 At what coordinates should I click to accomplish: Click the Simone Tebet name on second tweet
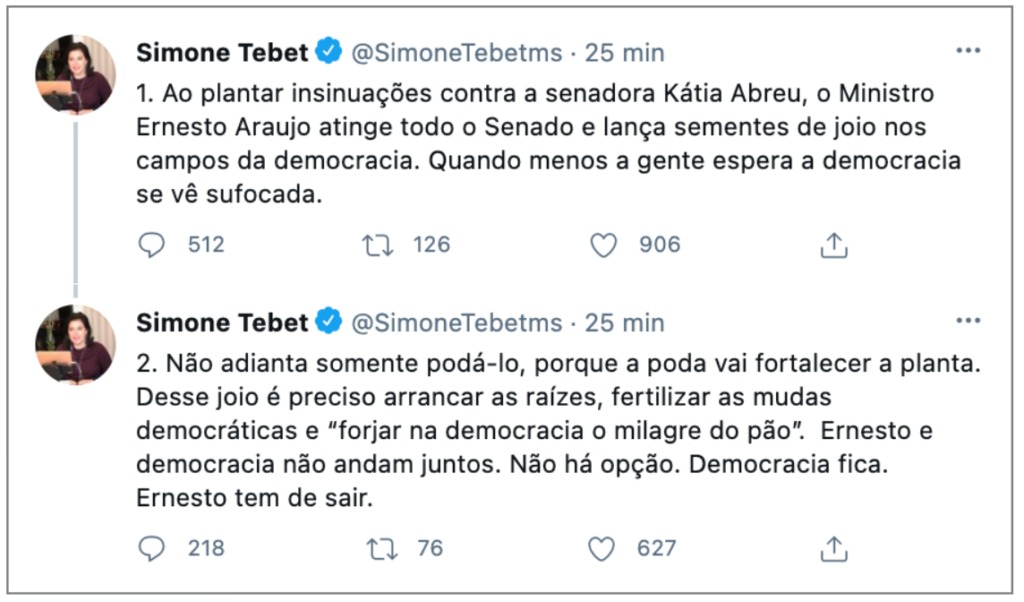221,322
